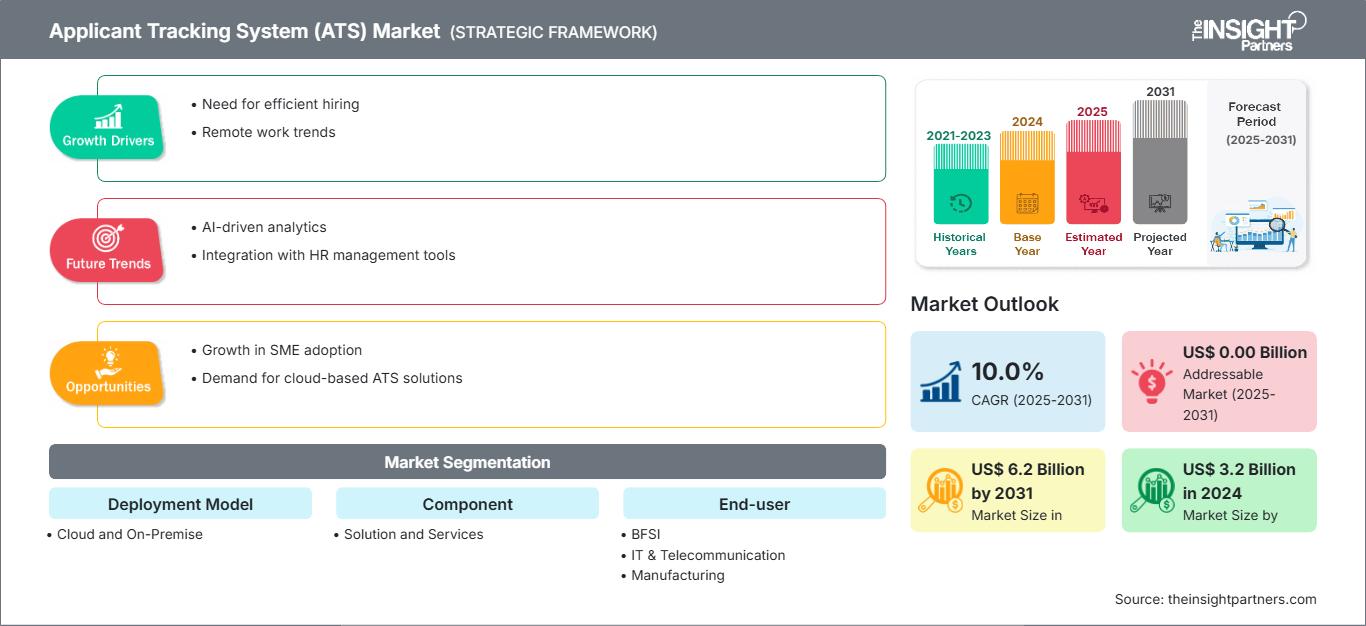Viewport: 1366px width, 626px height.
Task: Click the Growth Drivers bar chart icon
Action: tap(108, 116)
